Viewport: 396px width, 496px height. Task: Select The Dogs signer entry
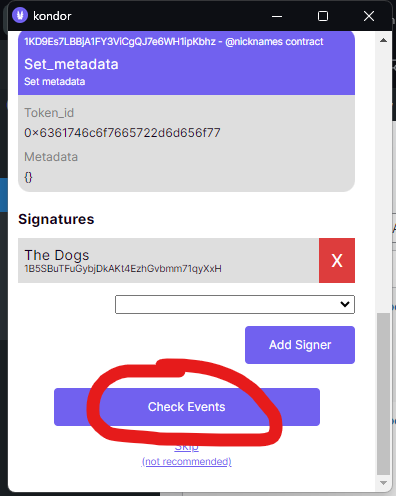(x=168, y=260)
